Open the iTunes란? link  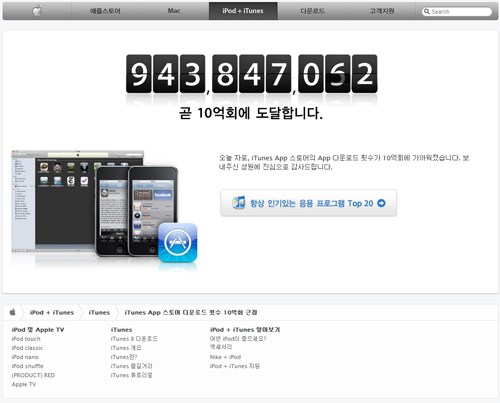124,357
